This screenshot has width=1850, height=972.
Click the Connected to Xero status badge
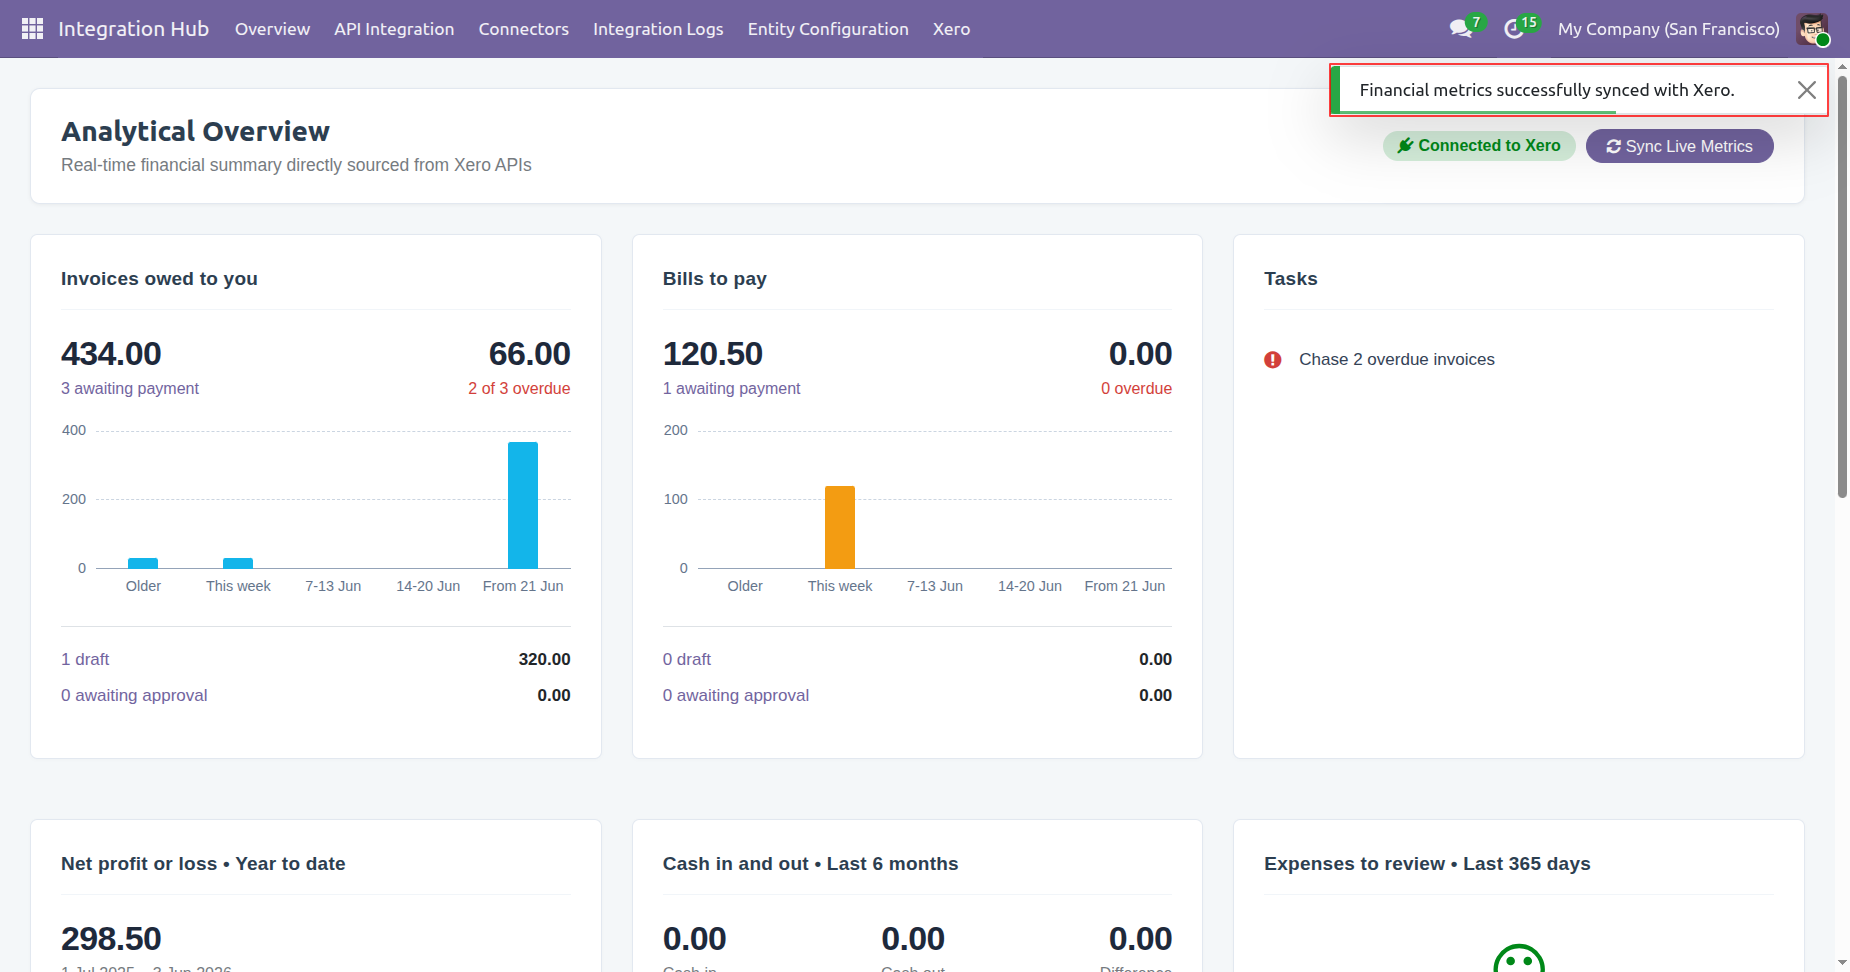[1479, 146]
